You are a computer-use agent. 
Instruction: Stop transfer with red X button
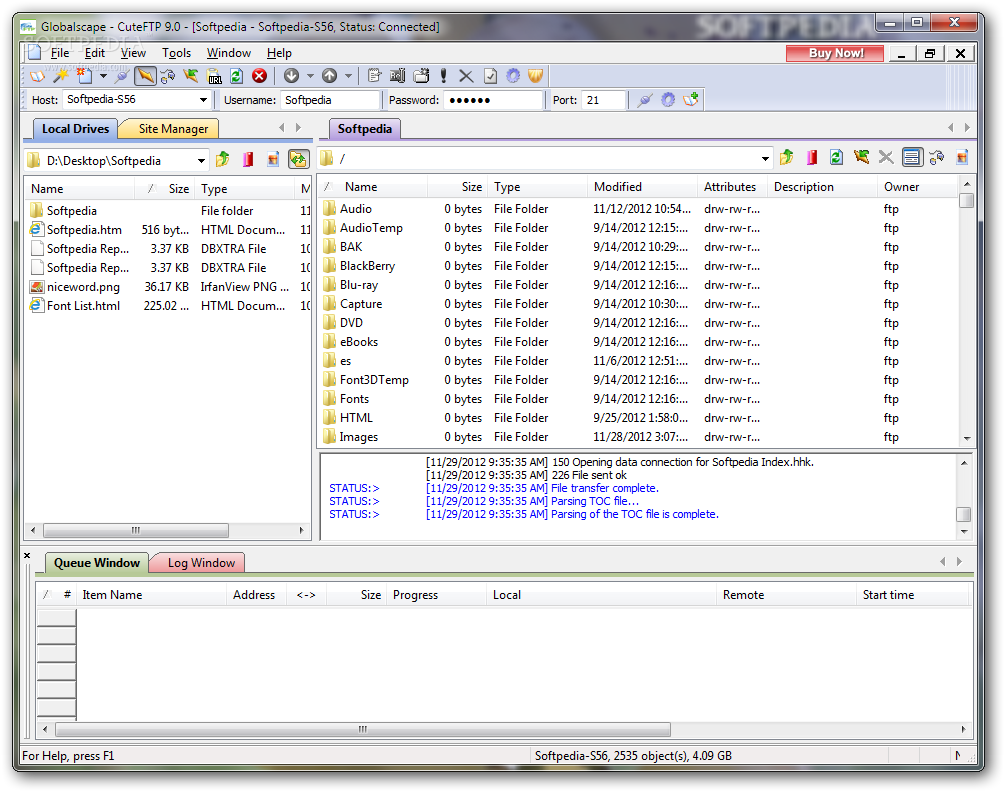click(259, 76)
